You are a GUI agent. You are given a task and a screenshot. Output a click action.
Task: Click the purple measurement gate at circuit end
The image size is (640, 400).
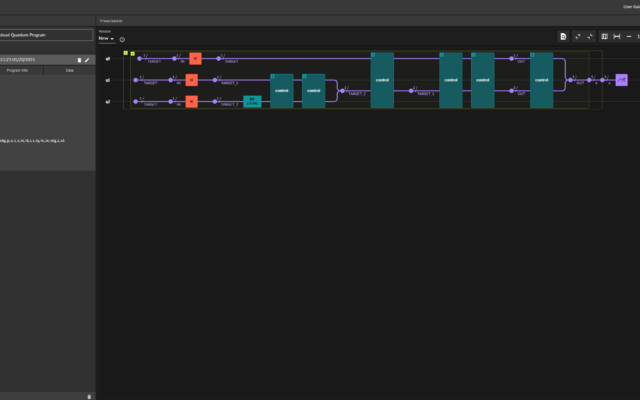tap(621, 80)
